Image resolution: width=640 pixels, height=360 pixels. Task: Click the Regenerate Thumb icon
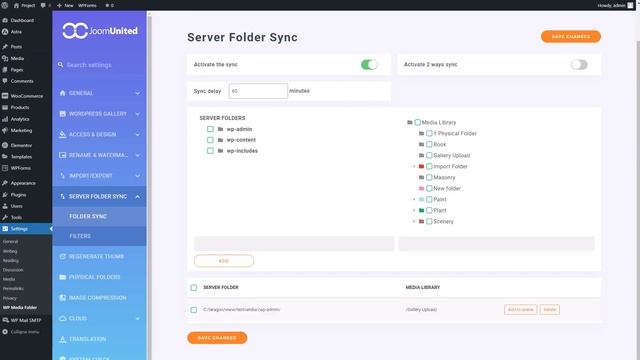point(62,256)
